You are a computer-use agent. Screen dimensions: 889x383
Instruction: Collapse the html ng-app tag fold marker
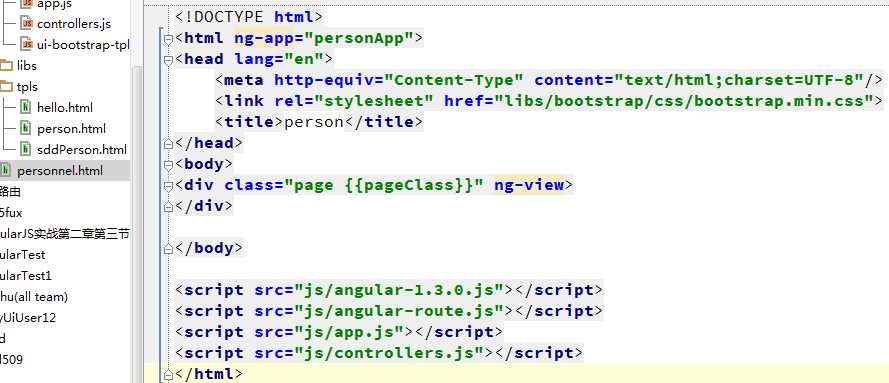[x=168, y=40]
